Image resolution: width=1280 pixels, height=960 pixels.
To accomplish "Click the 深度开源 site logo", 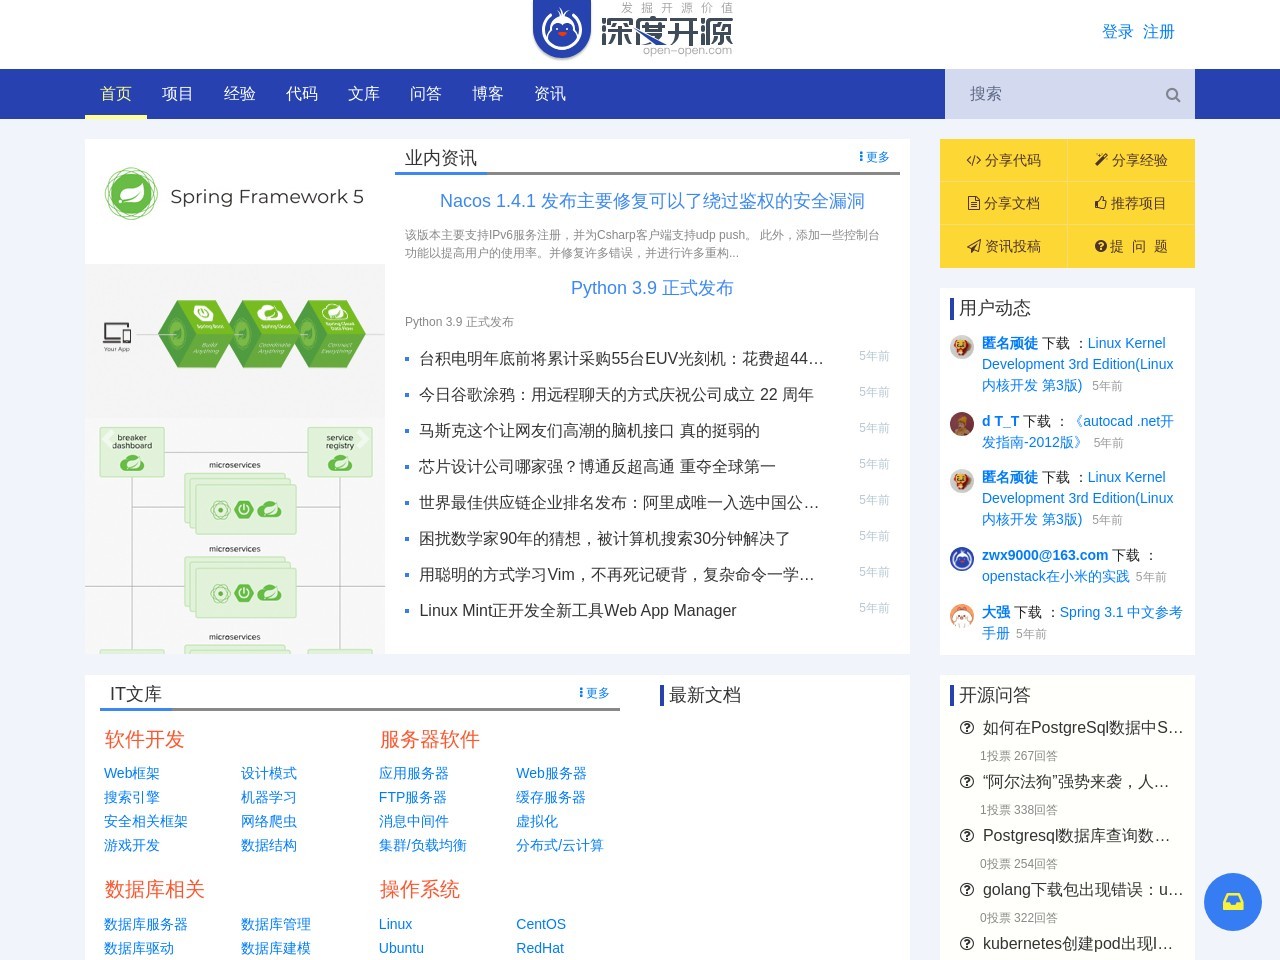I will (x=633, y=32).
